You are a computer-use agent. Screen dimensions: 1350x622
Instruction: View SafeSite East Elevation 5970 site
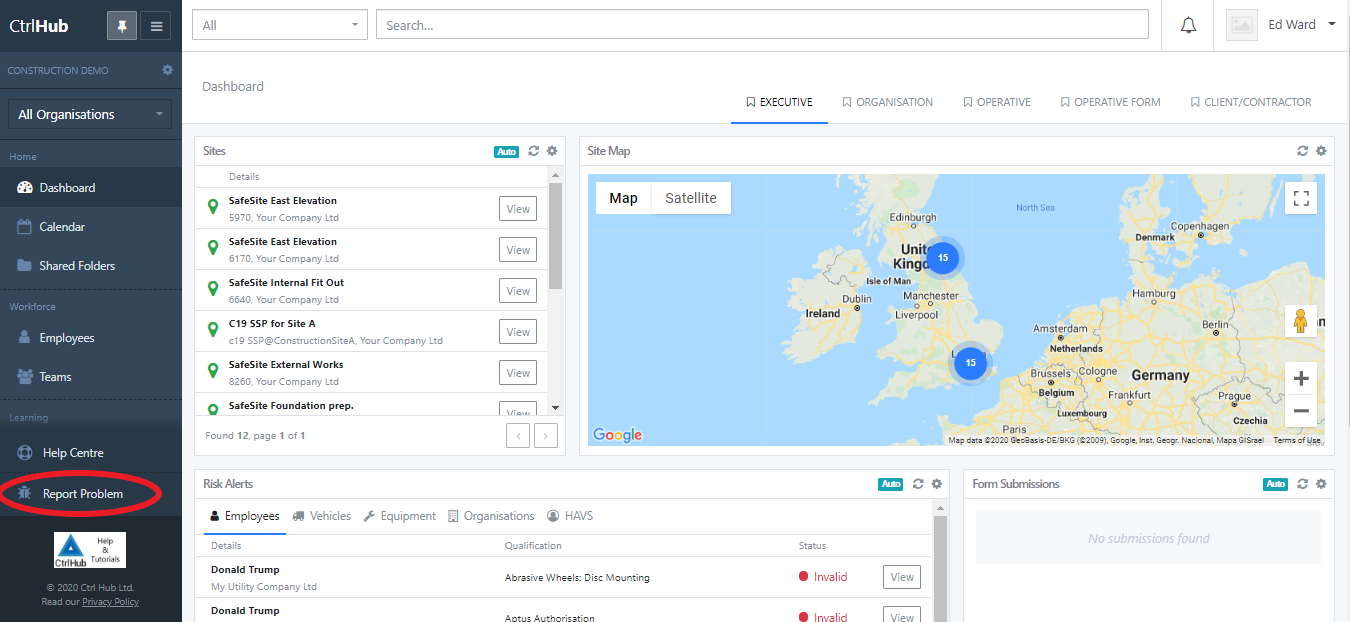point(518,209)
